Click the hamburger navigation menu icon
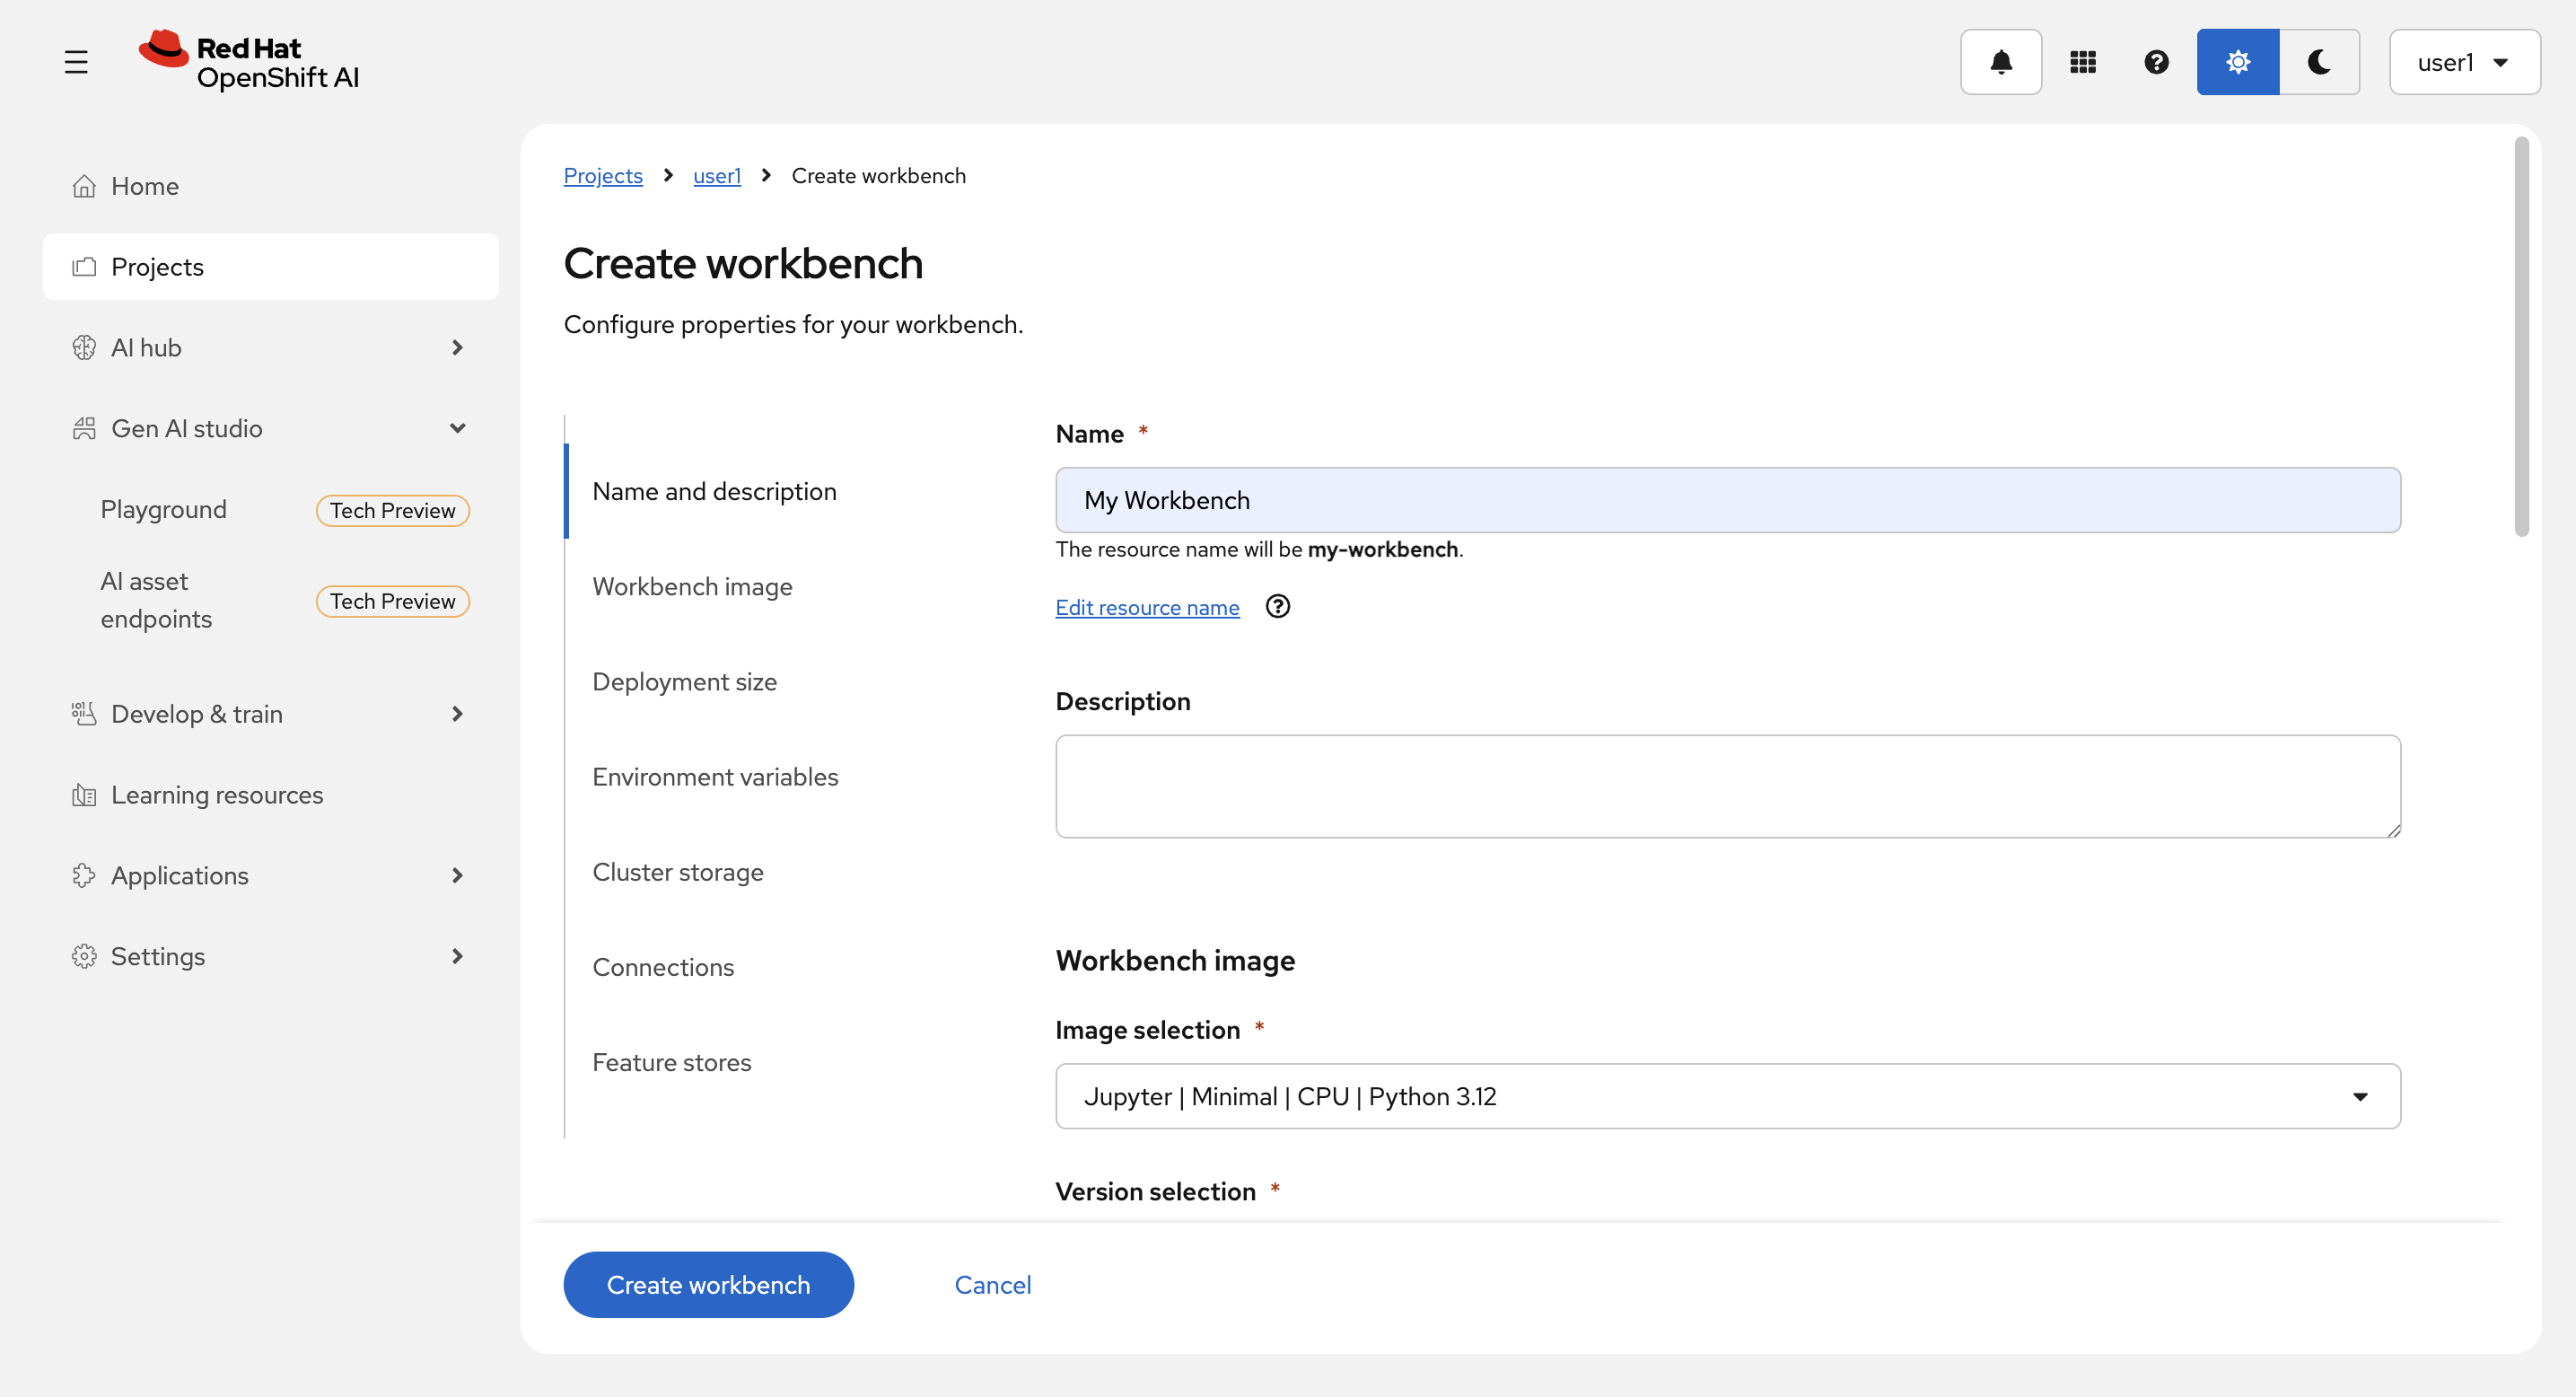Image resolution: width=2576 pixels, height=1397 pixels. 76,62
